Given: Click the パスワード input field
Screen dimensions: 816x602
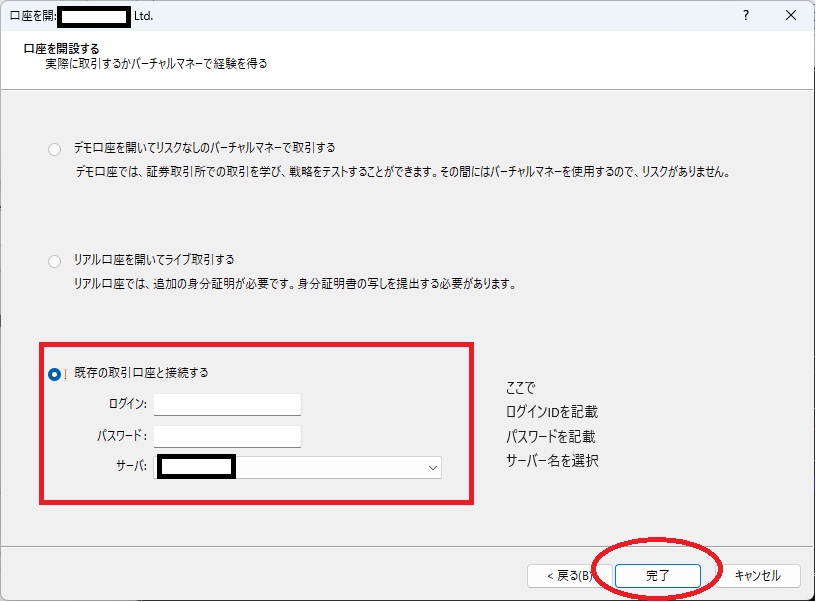Looking at the screenshot, I should pos(227,436).
